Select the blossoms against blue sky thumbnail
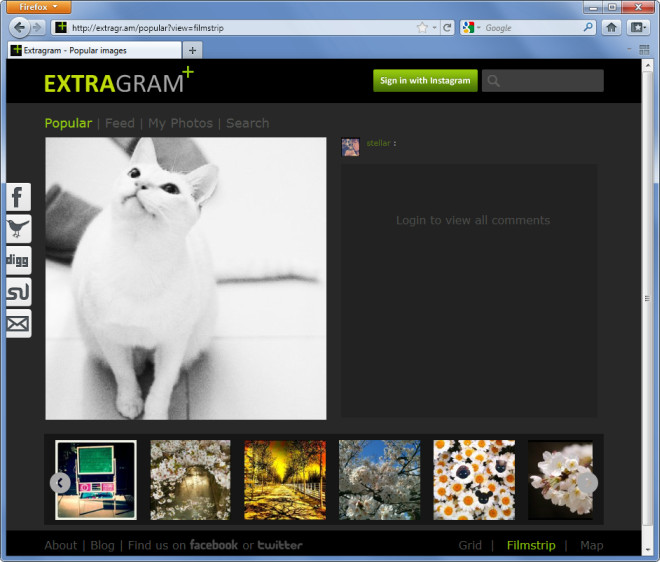 [379, 480]
